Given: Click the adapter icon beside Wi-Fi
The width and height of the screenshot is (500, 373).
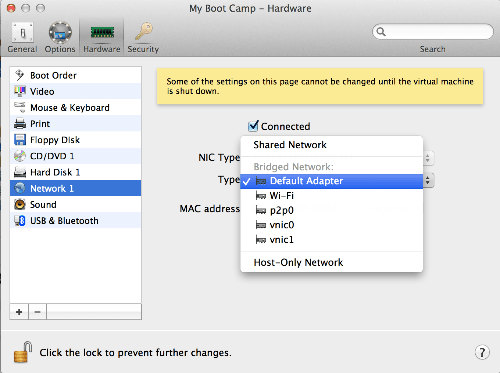Looking at the screenshot, I should pos(261,196).
